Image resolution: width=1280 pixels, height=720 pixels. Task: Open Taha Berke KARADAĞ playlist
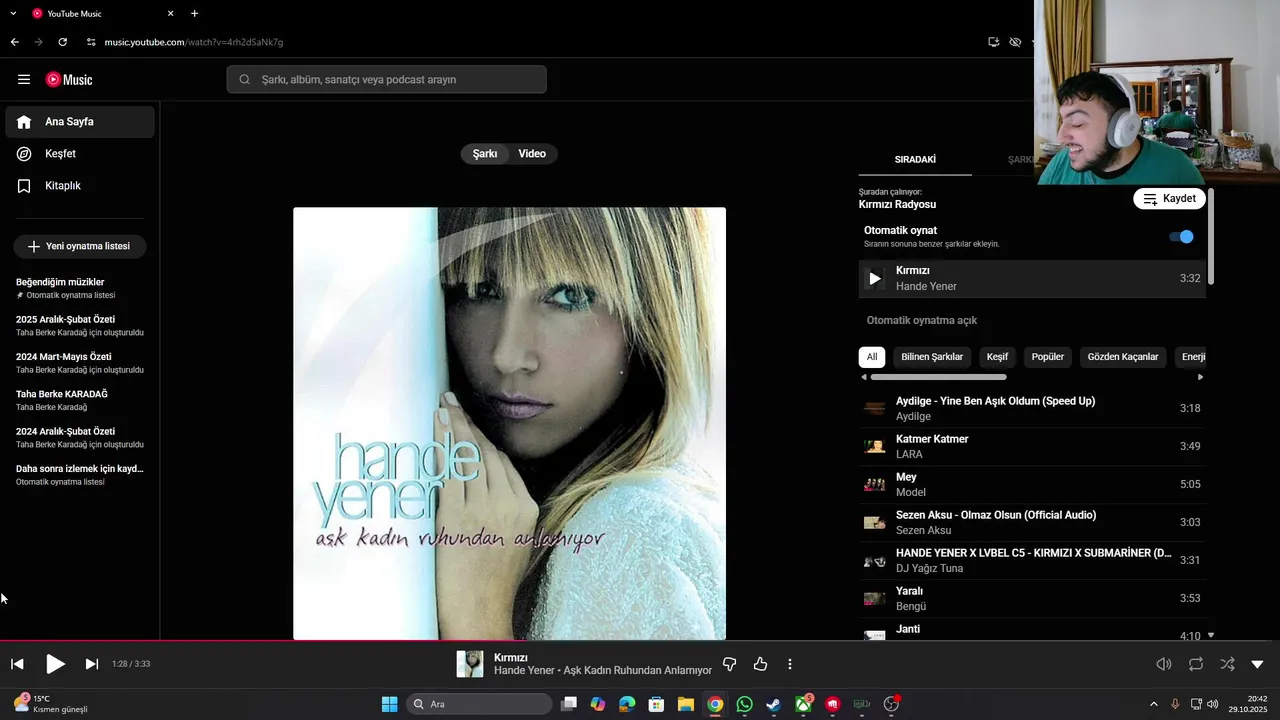80,400
